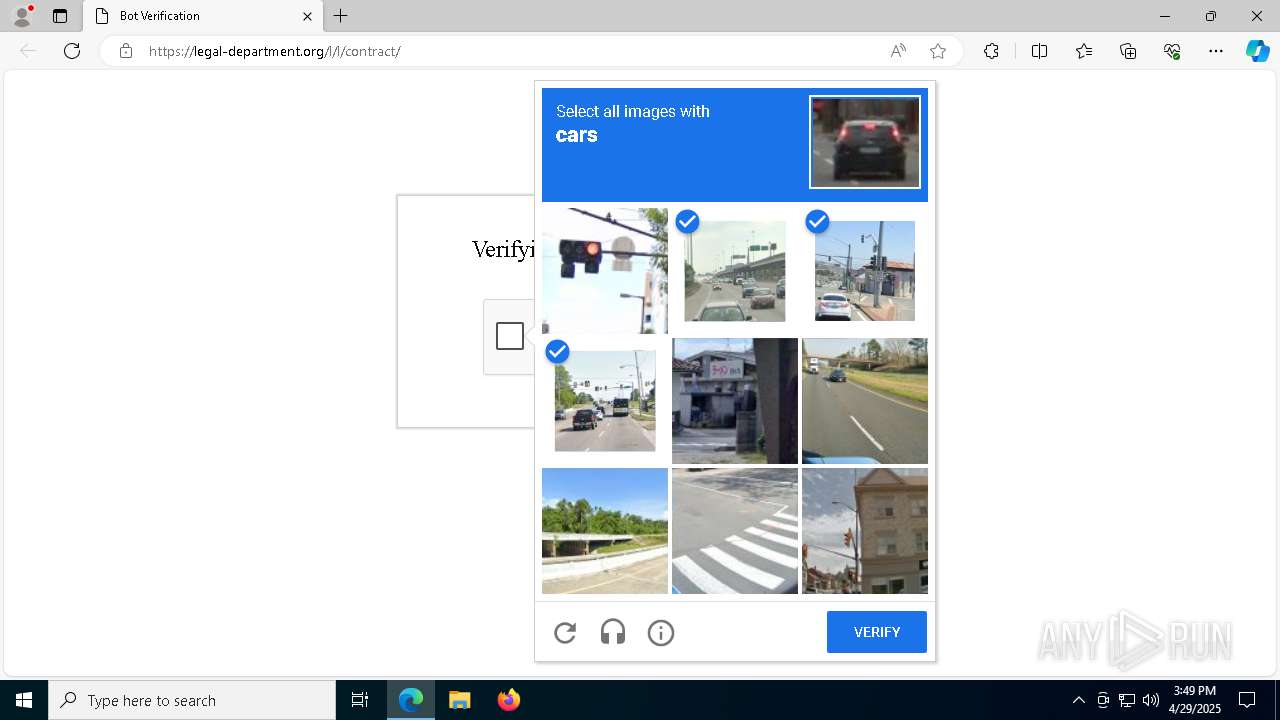Select the brick building corner tile

pyautogui.click(x=865, y=531)
